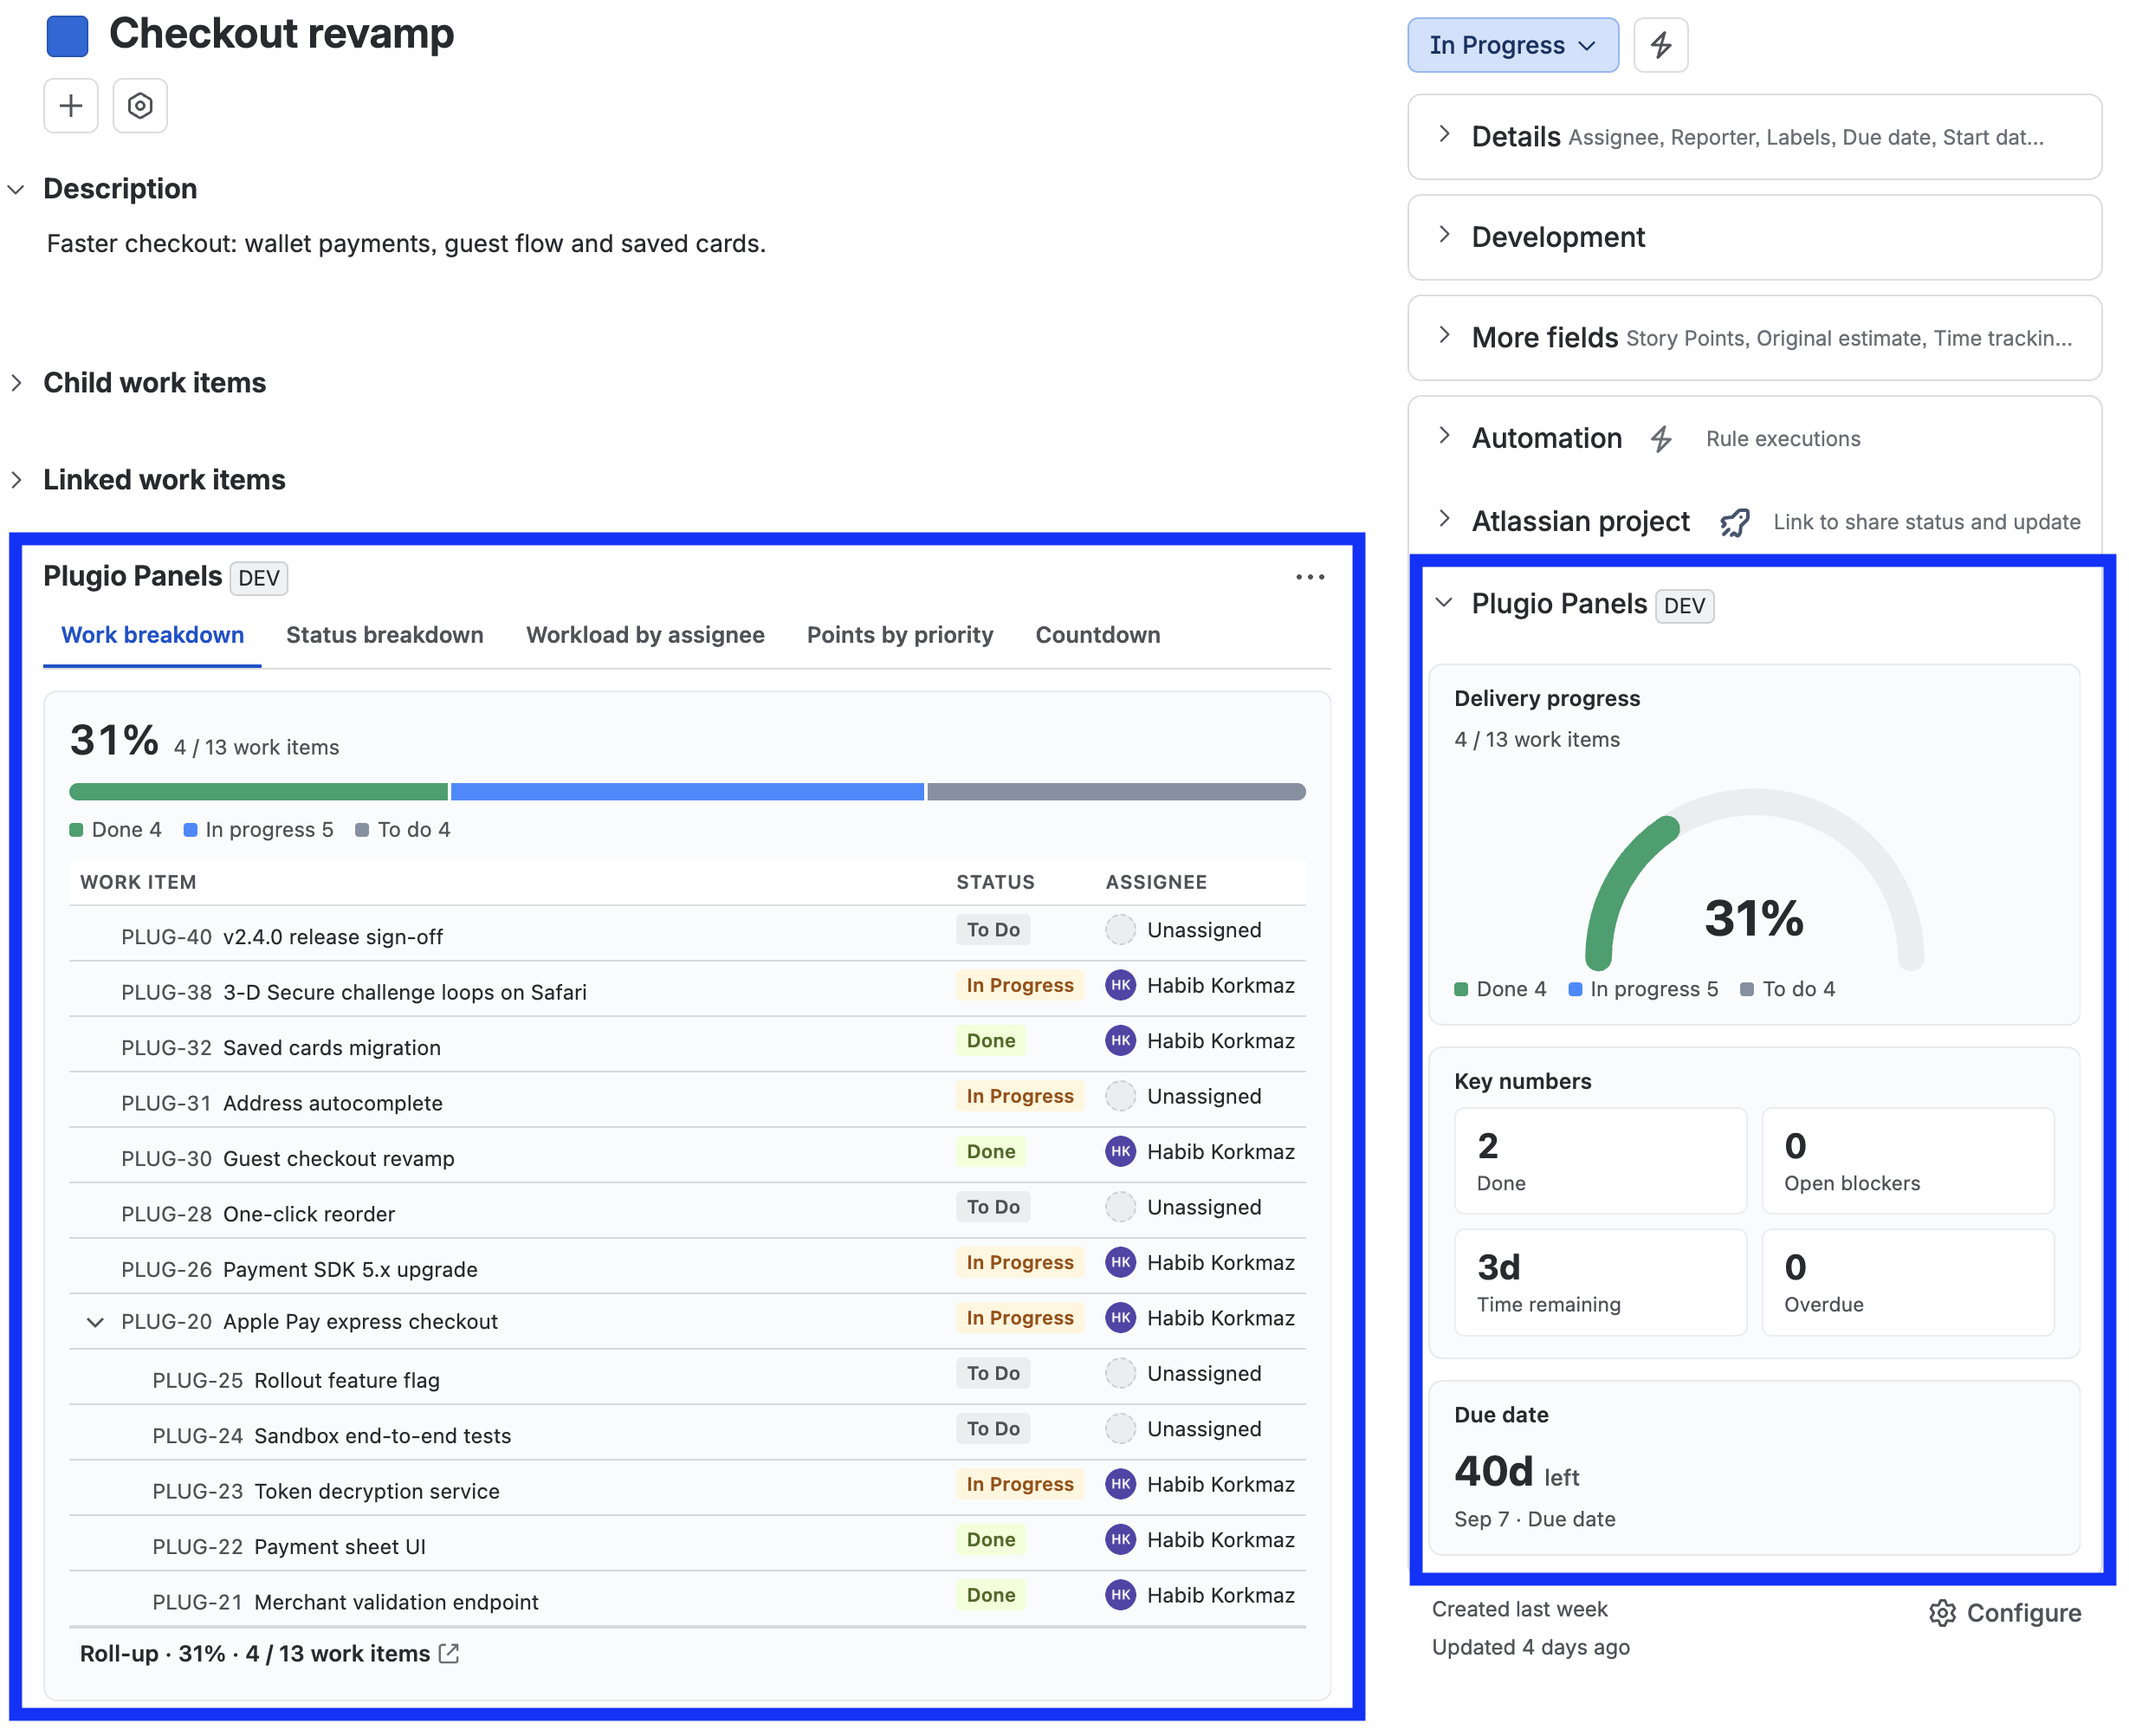2129x1736 pixels.
Task: Click the Time remaining 3d card
Action: point(1600,1282)
